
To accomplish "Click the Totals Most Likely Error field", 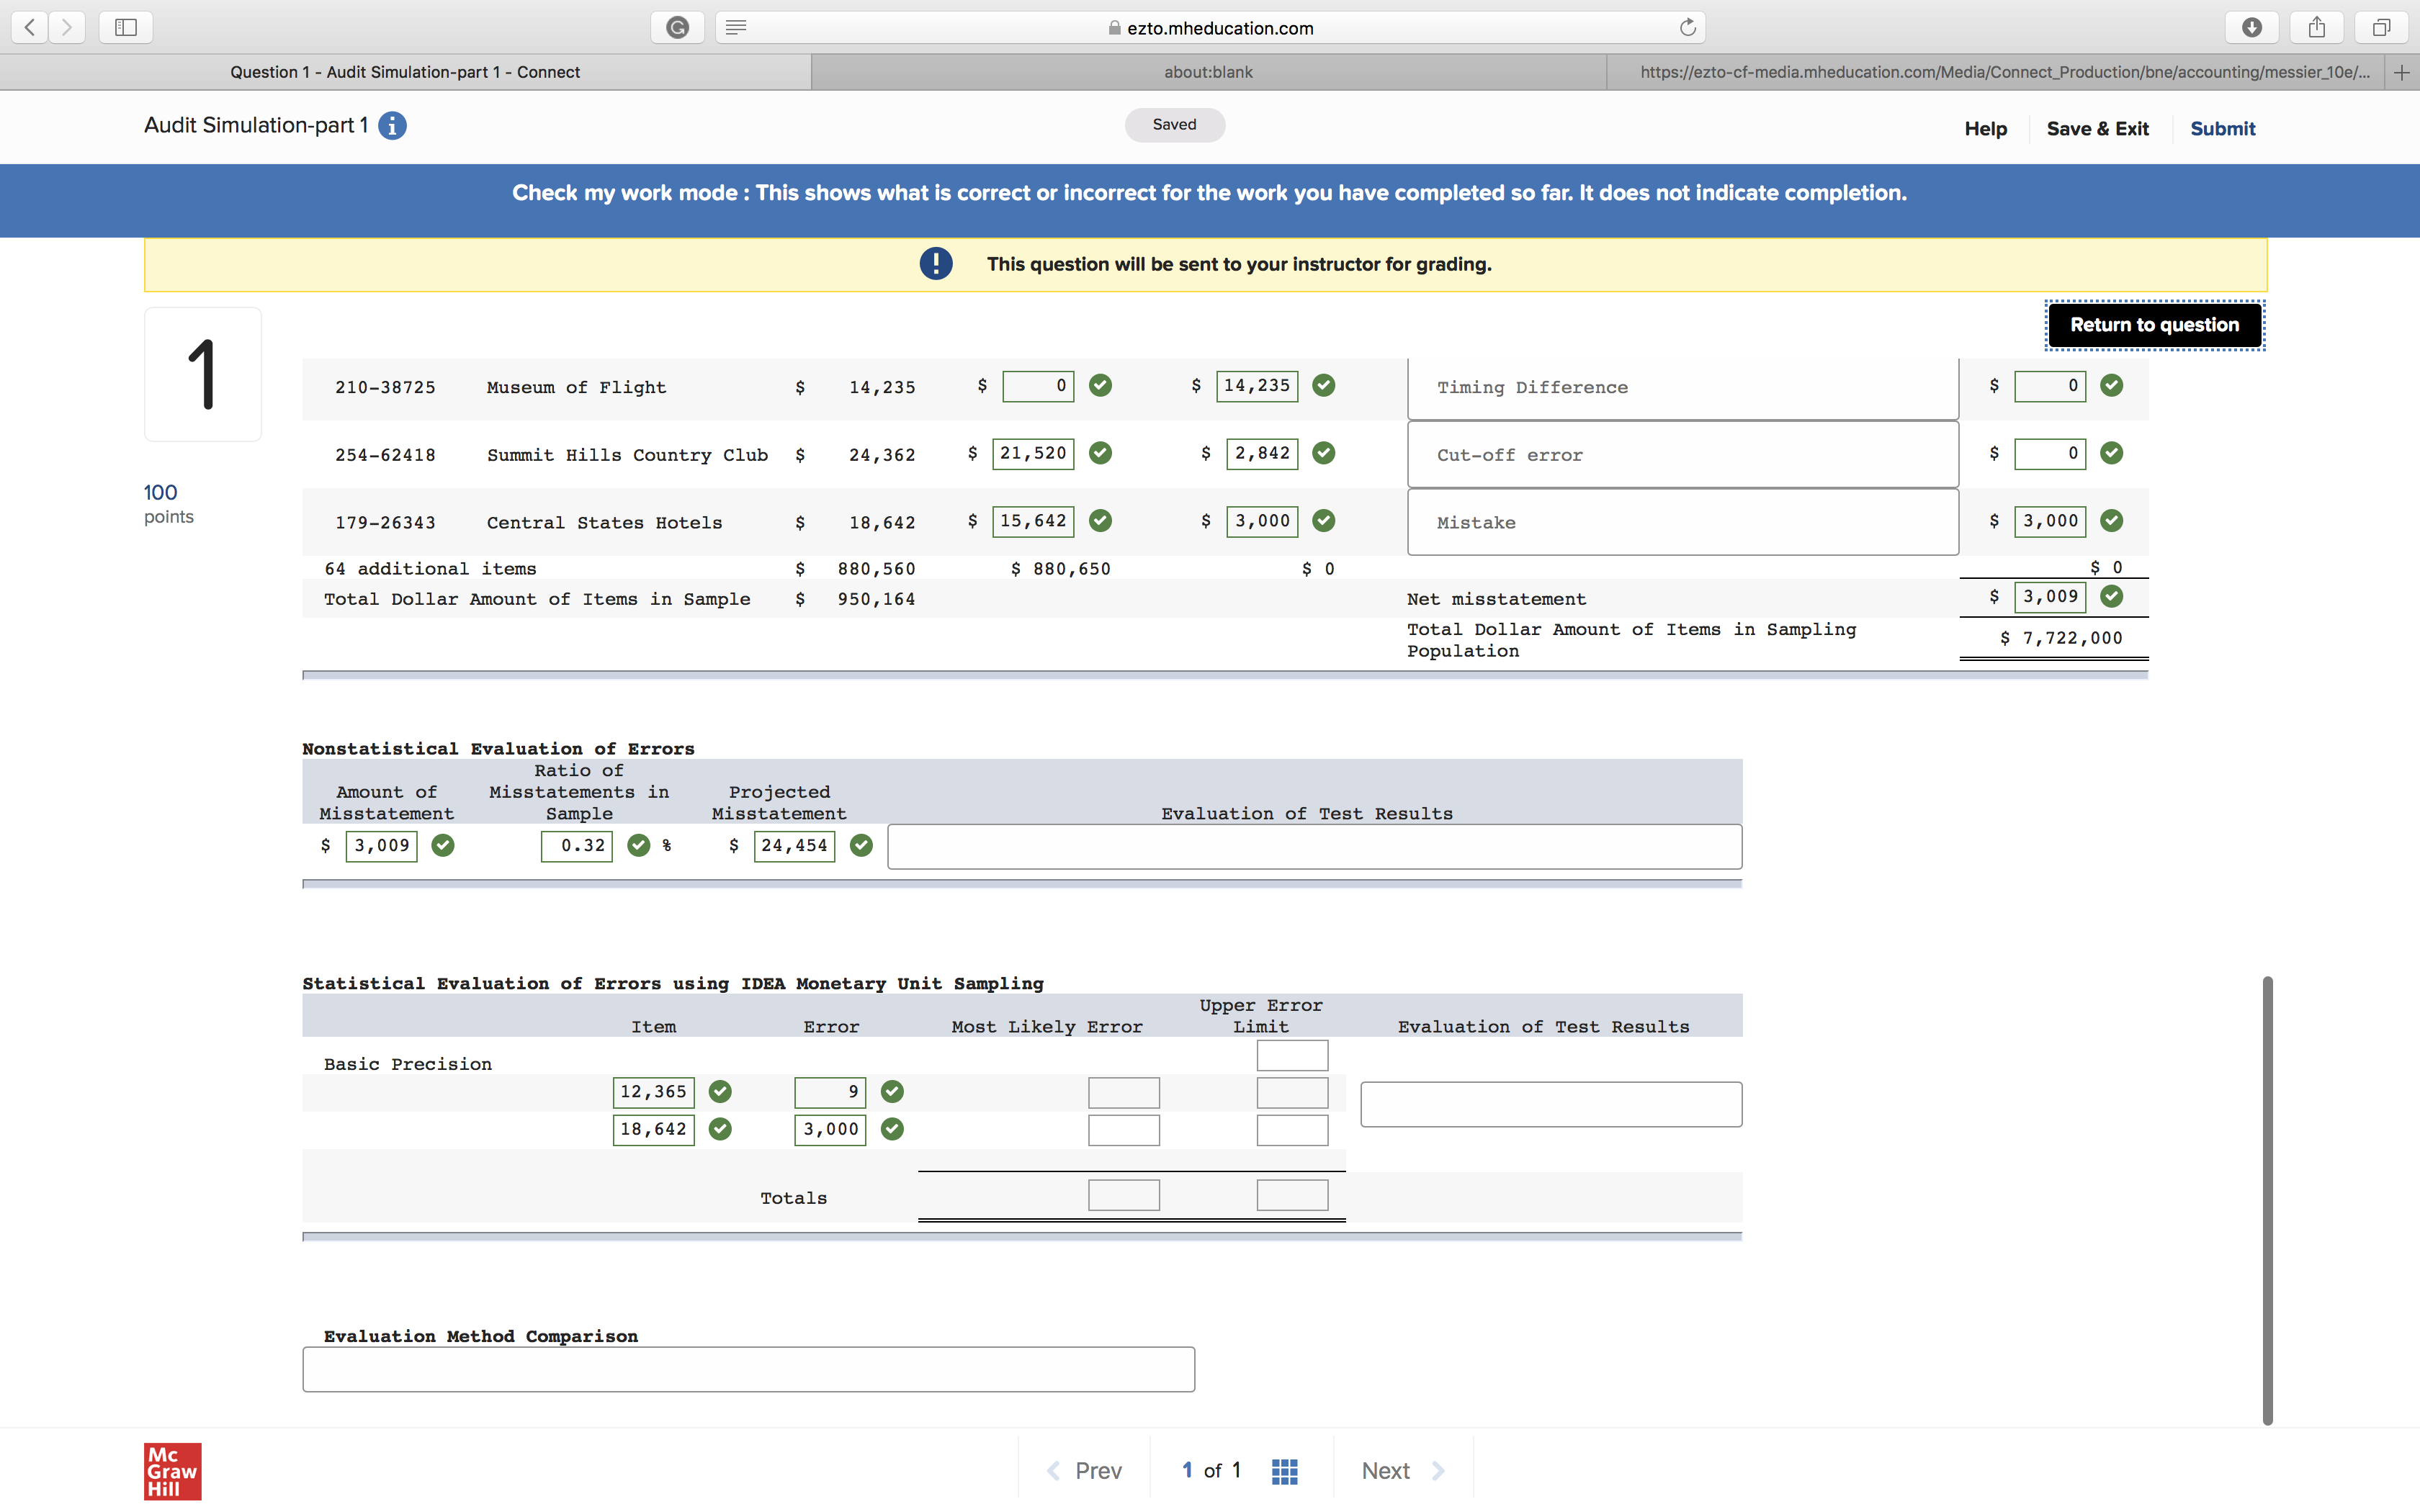I will coord(1123,1195).
